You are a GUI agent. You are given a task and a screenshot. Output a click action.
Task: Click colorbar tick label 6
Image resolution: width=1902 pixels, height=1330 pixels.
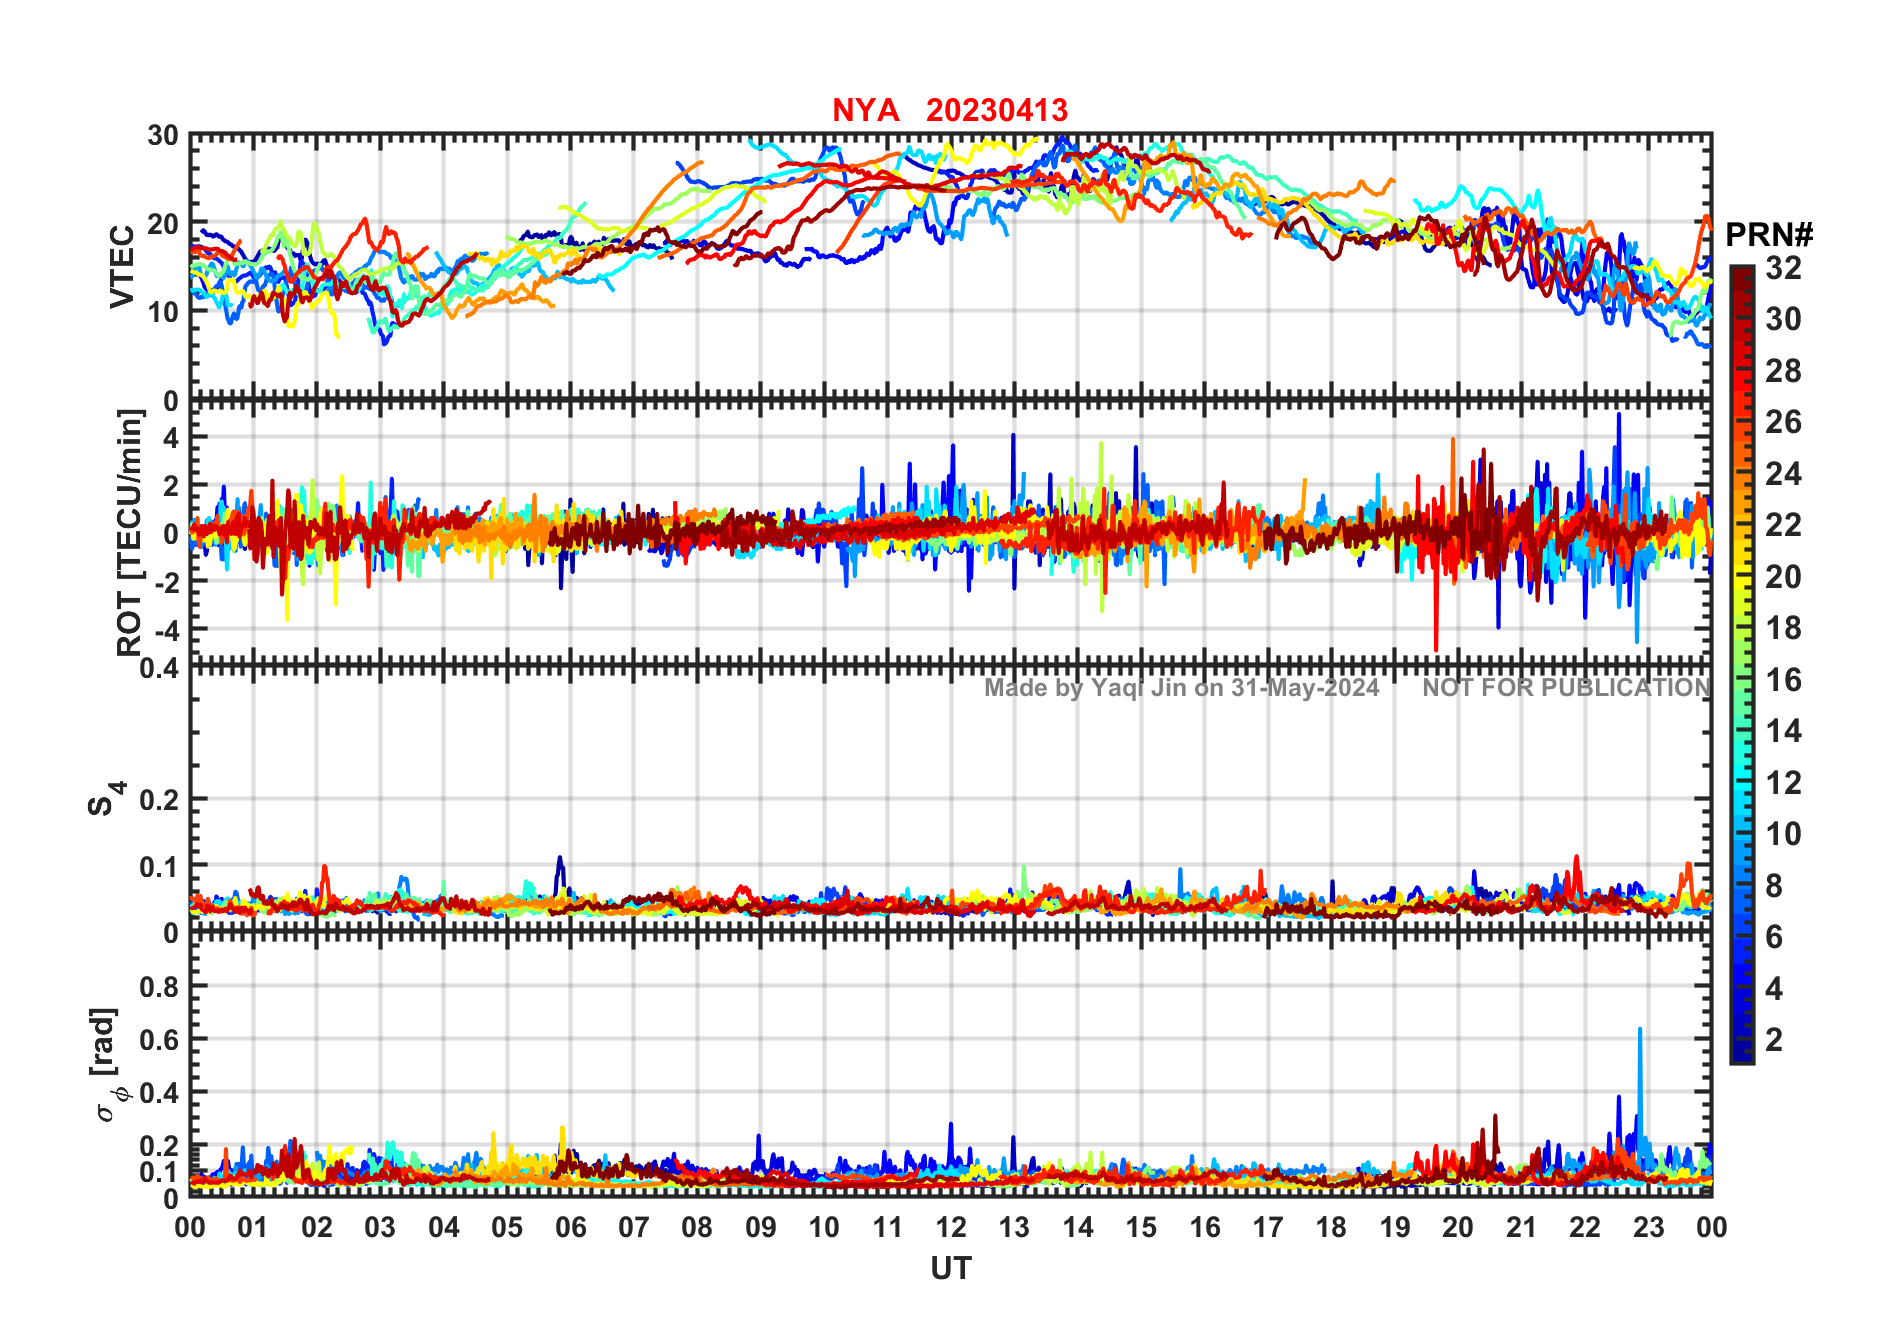[x=1774, y=937]
